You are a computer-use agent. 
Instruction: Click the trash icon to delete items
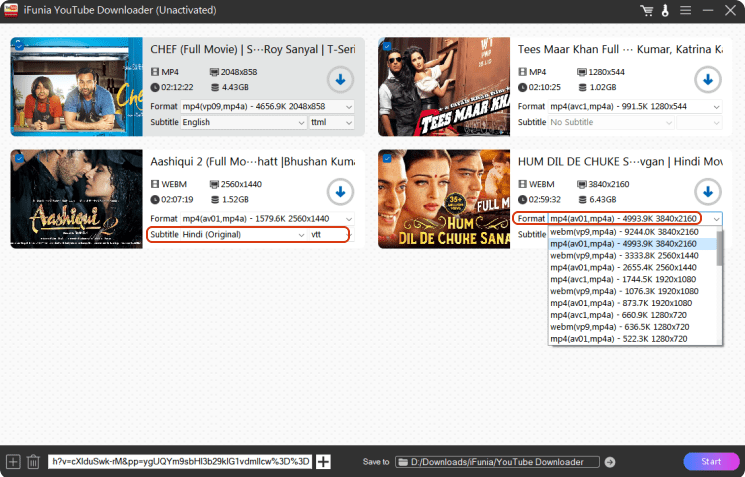coord(33,462)
